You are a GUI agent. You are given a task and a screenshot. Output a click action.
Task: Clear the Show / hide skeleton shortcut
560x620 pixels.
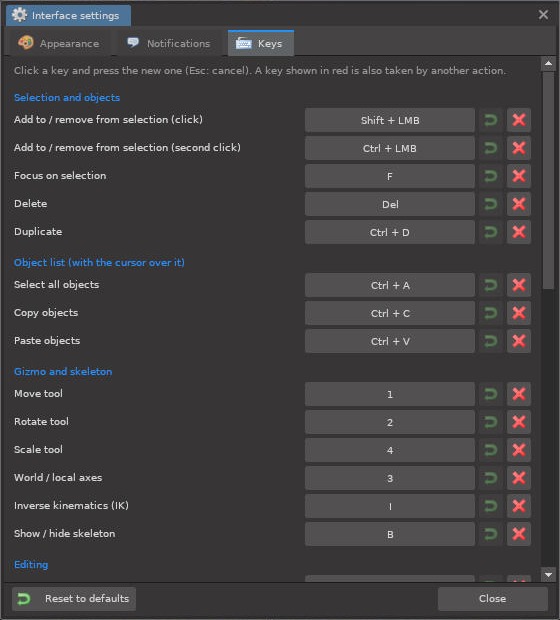click(x=519, y=535)
